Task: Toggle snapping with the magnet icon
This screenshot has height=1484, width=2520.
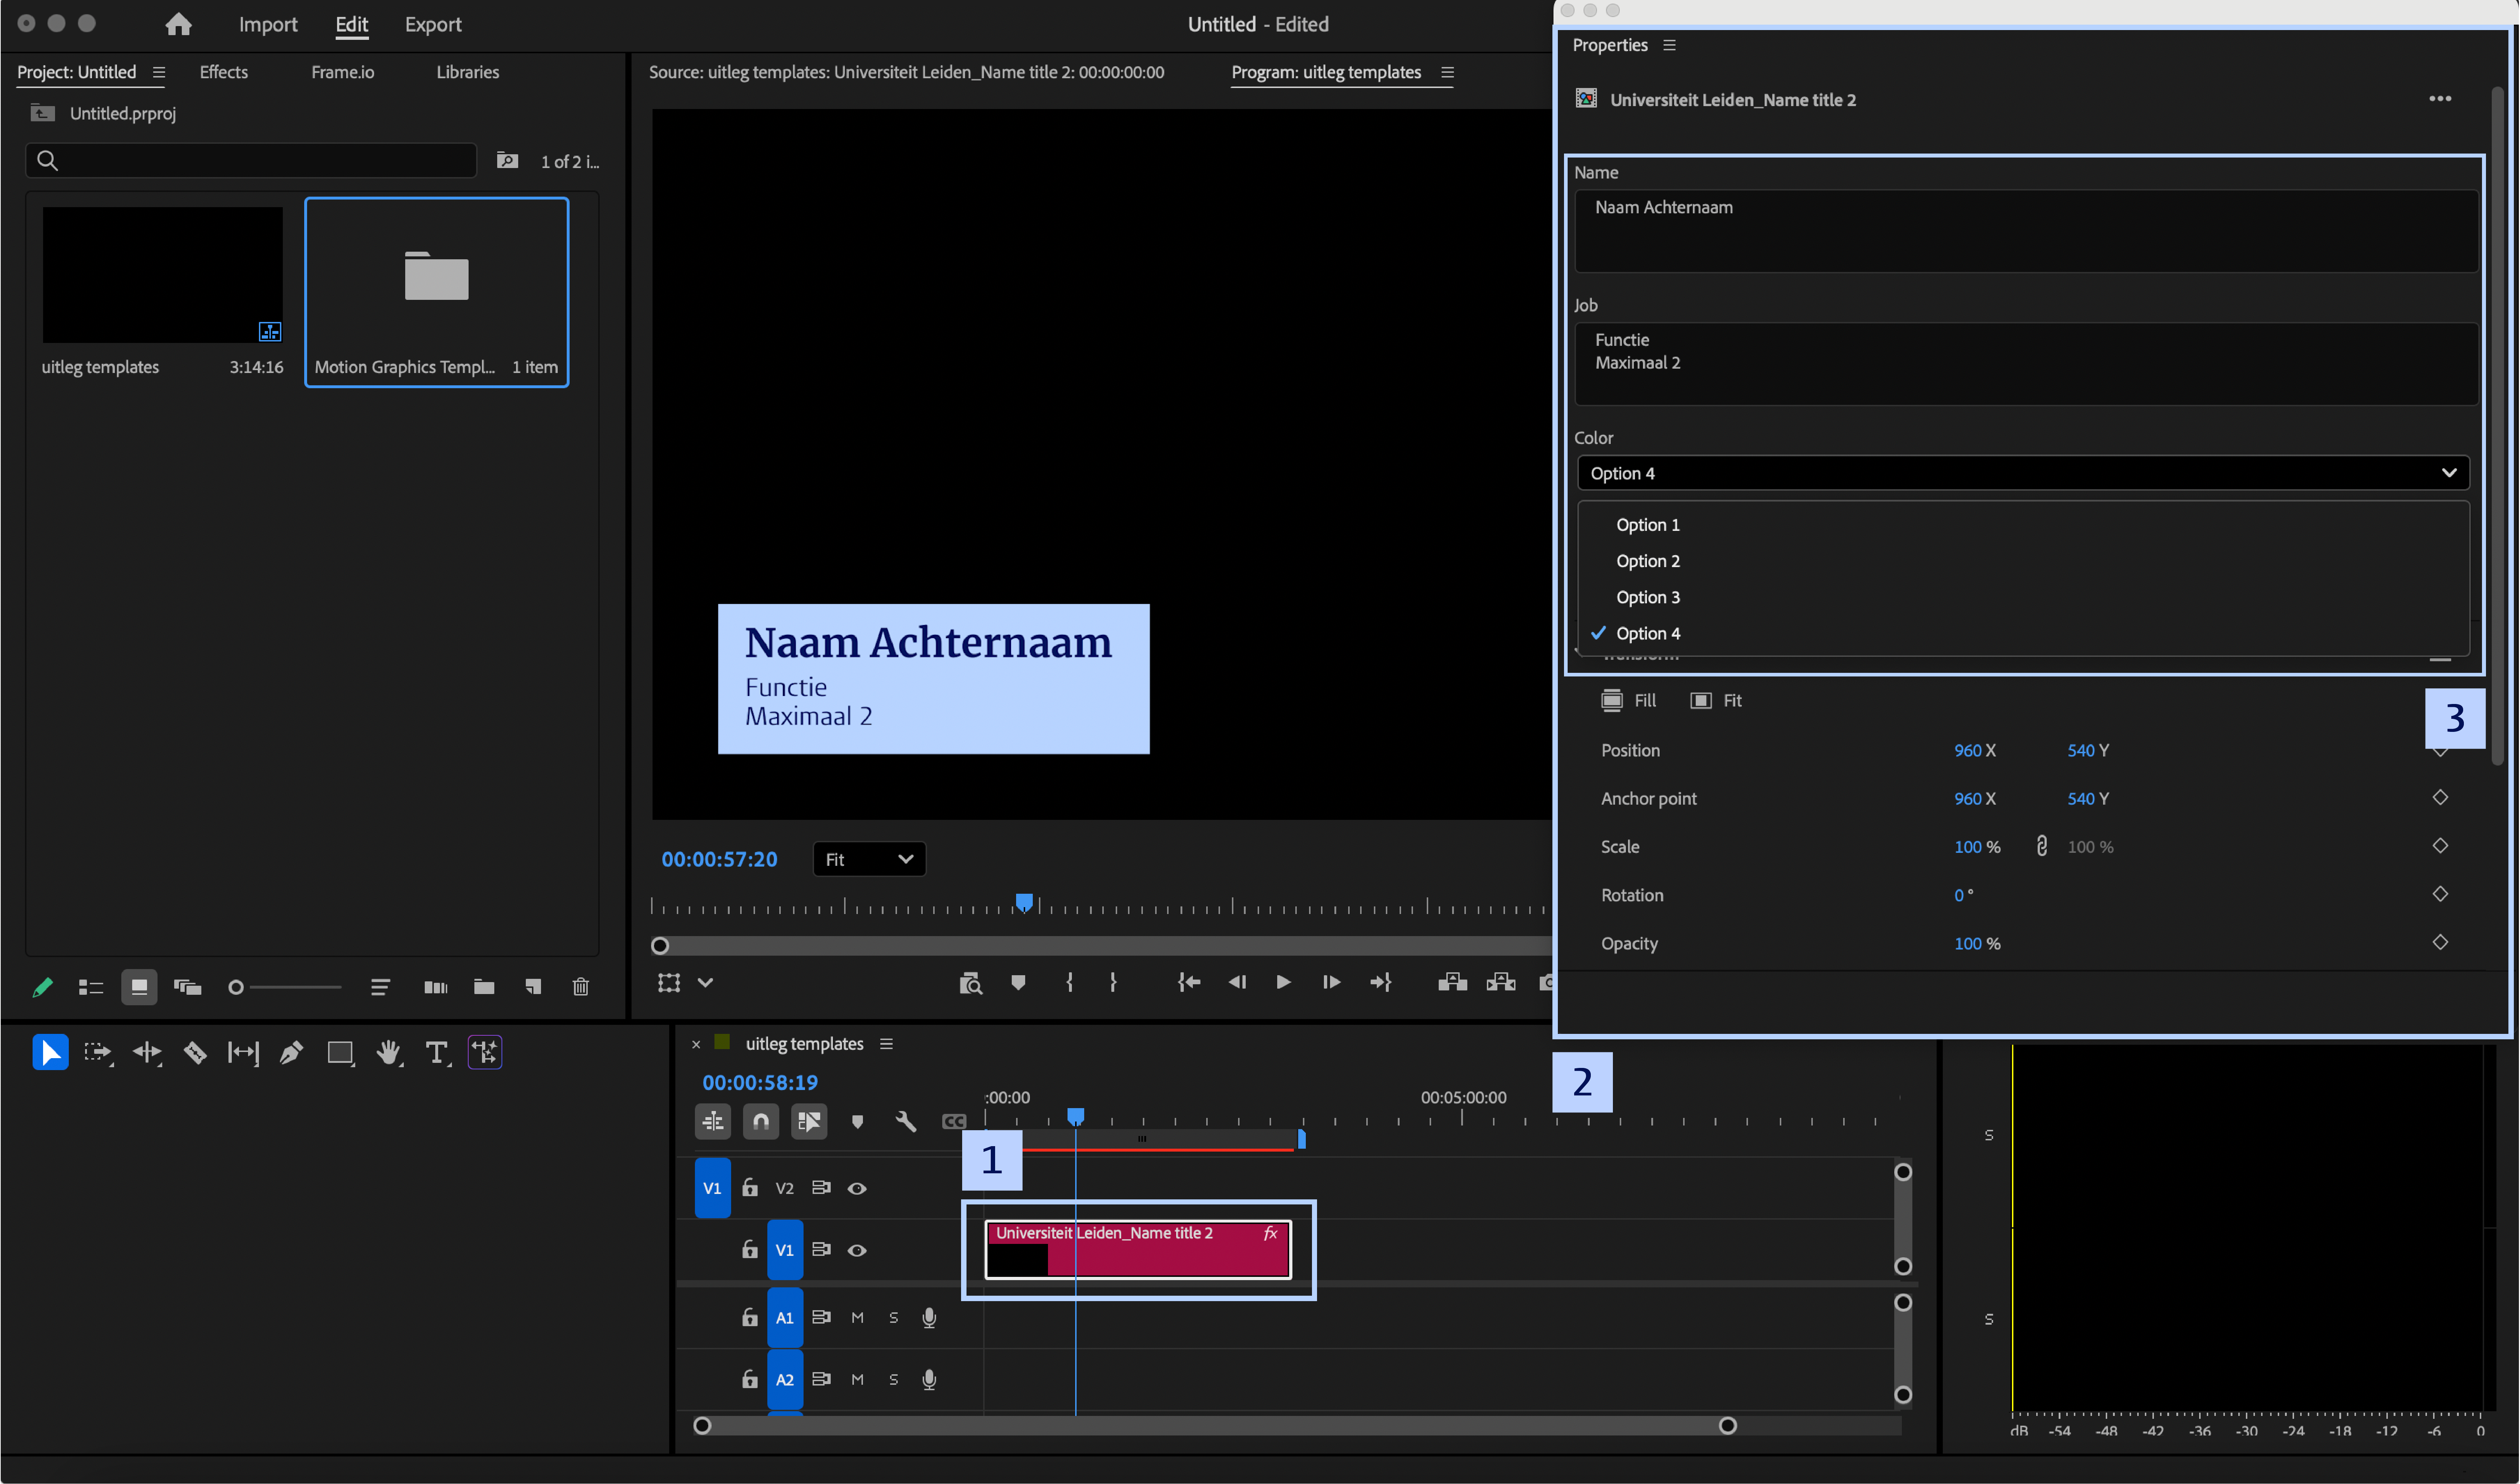Action: point(761,1121)
